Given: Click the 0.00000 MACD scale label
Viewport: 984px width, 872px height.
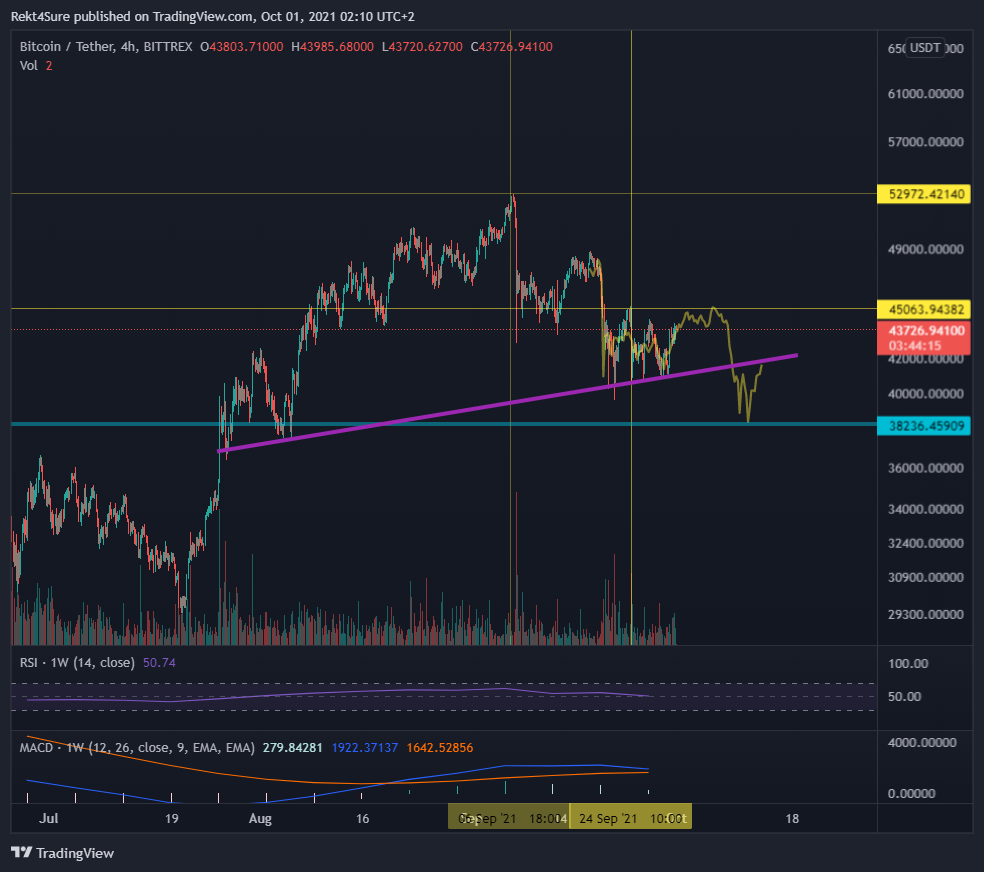Looking at the screenshot, I should click(x=911, y=794).
